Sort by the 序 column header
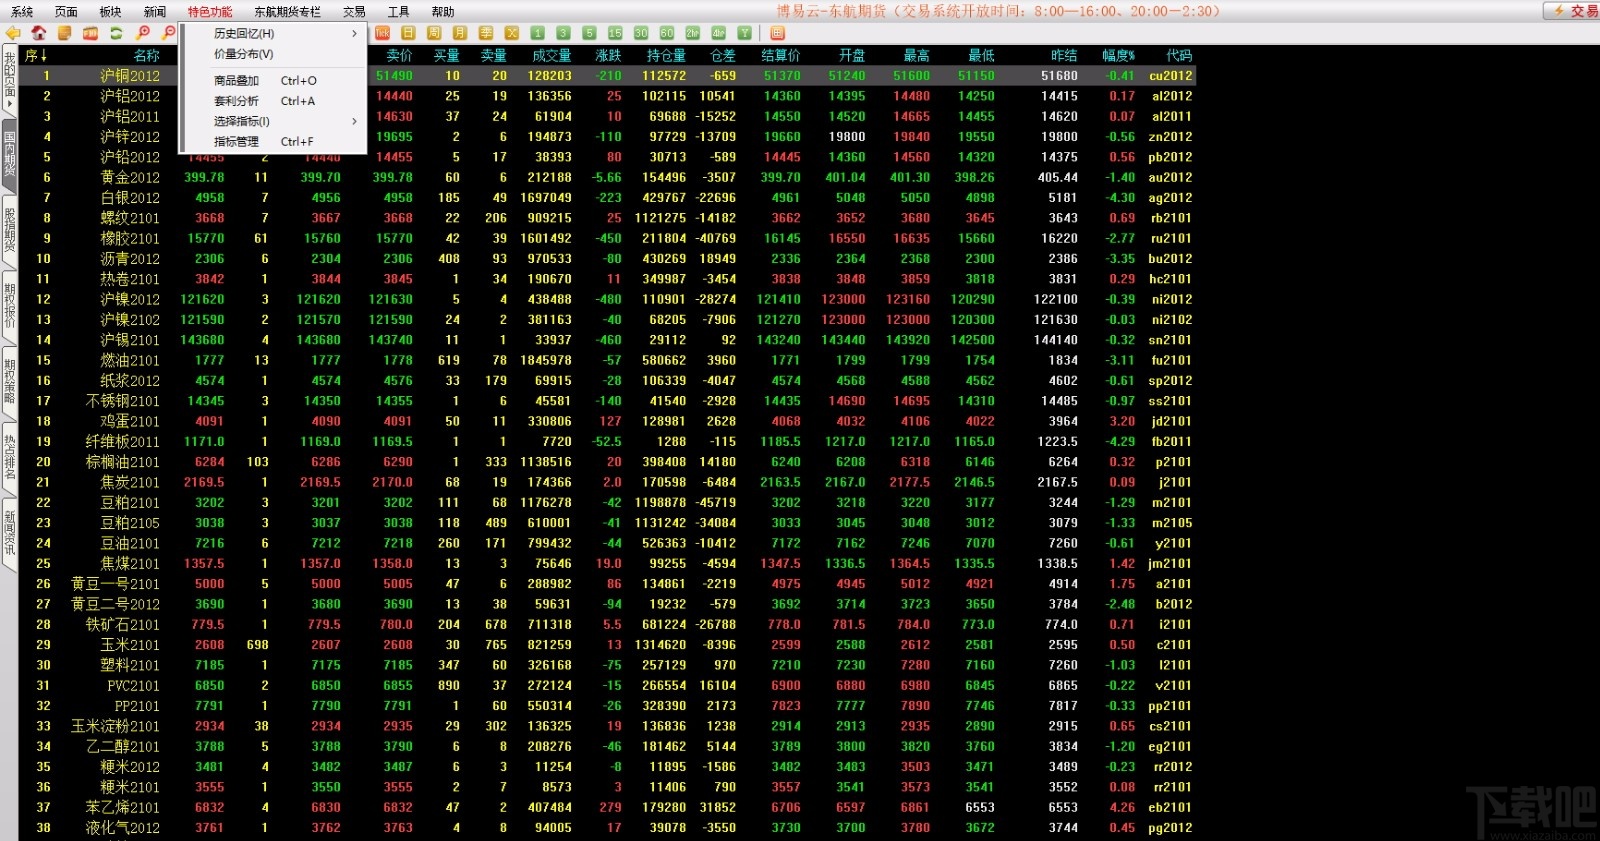This screenshot has height=841, width=1600. click(36, 55)
